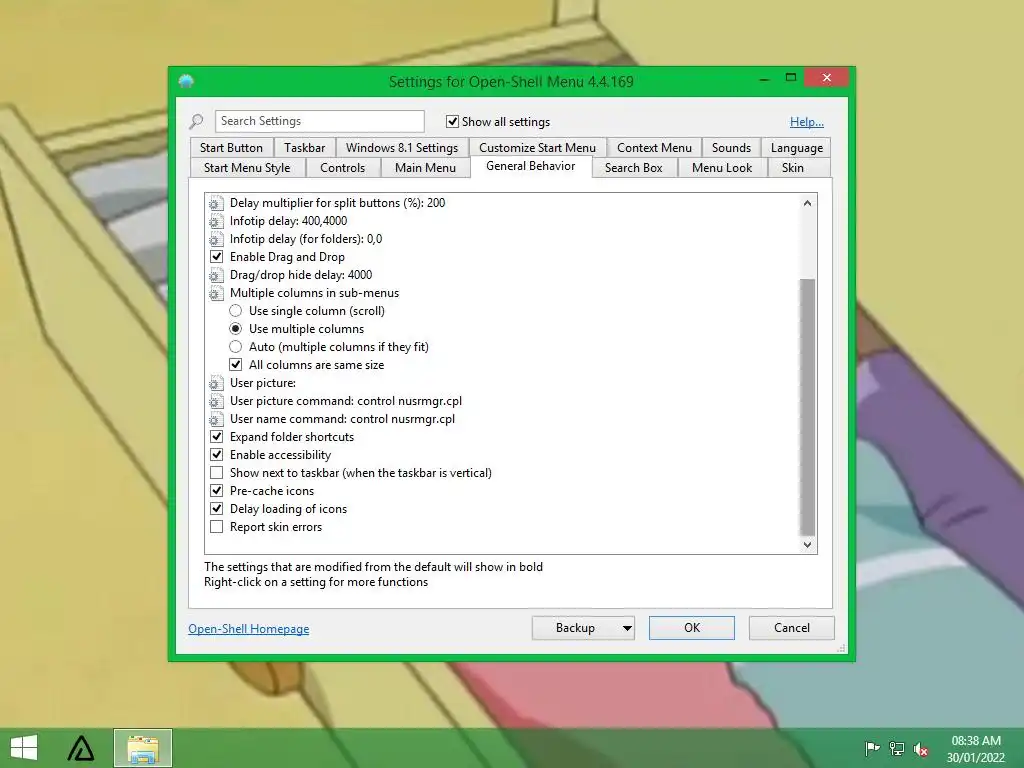Image resolution: width=1024 pixels, height=768 pixels.
Task: Toggle the Show all settings checkbox
Action: coord(452,121)
